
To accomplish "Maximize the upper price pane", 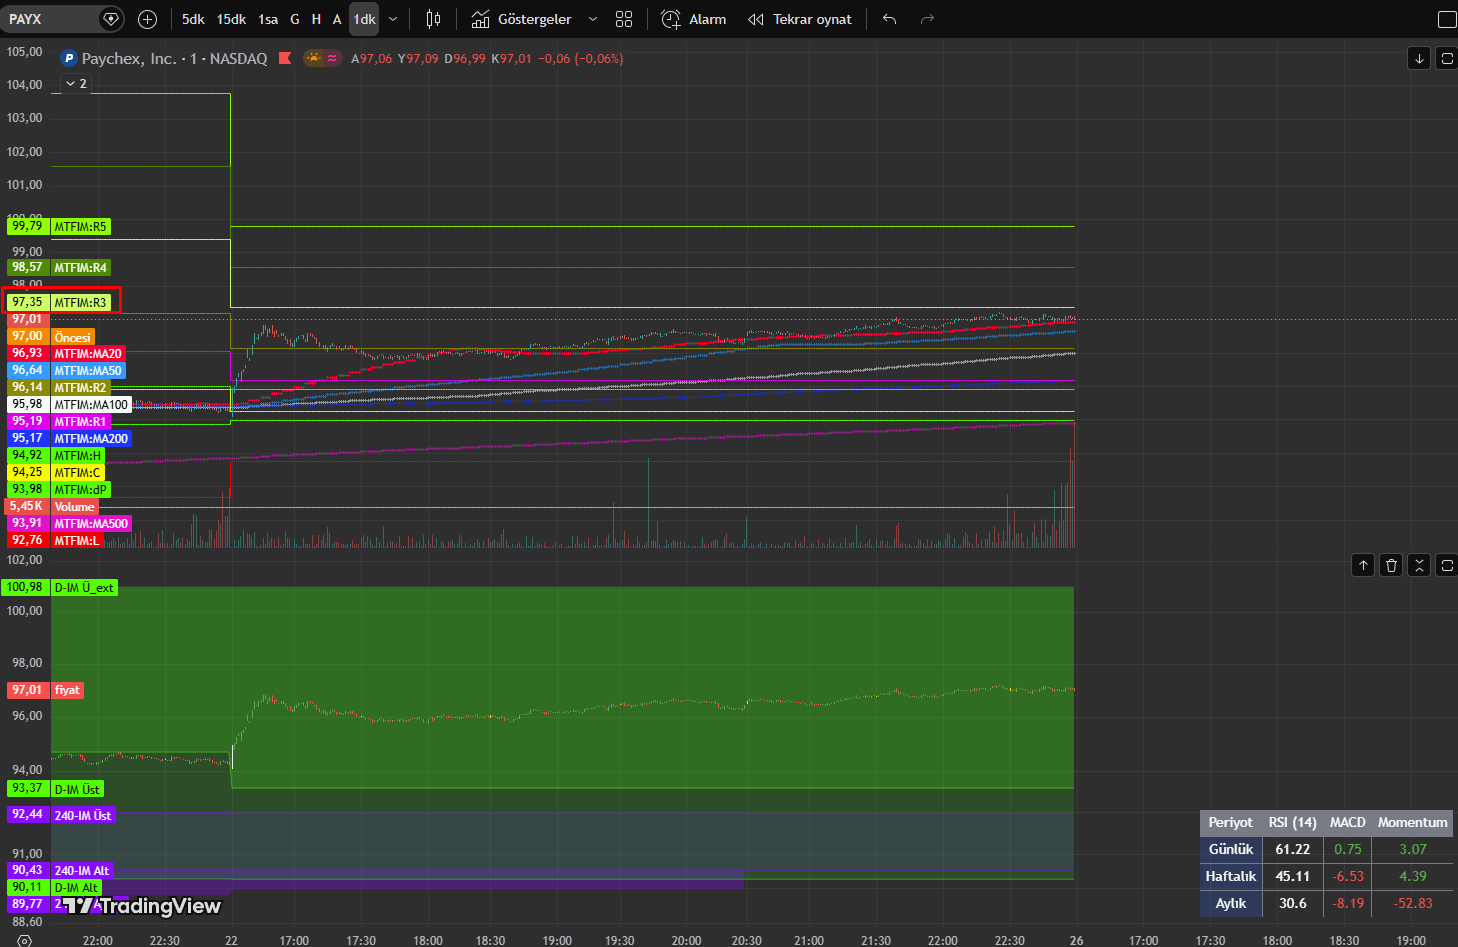I will tap(1447, 58).
